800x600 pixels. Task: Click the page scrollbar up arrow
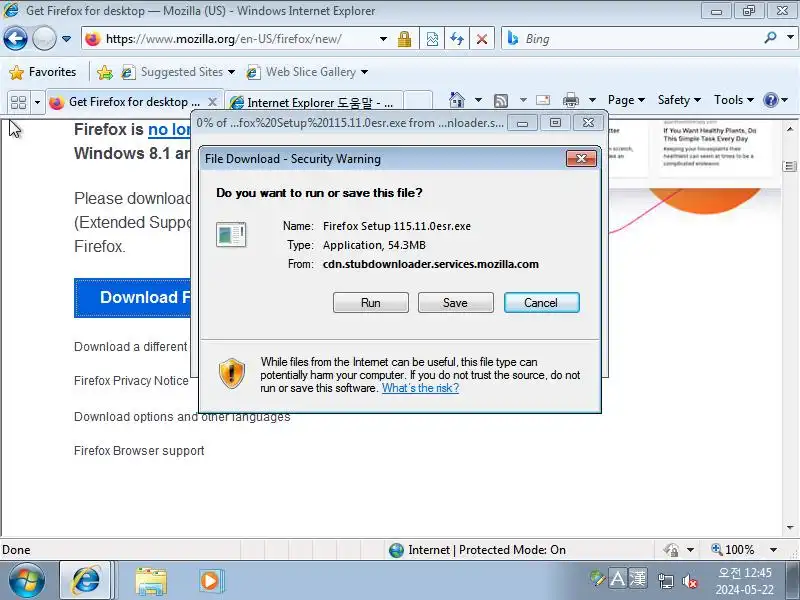tap(790, 129)
